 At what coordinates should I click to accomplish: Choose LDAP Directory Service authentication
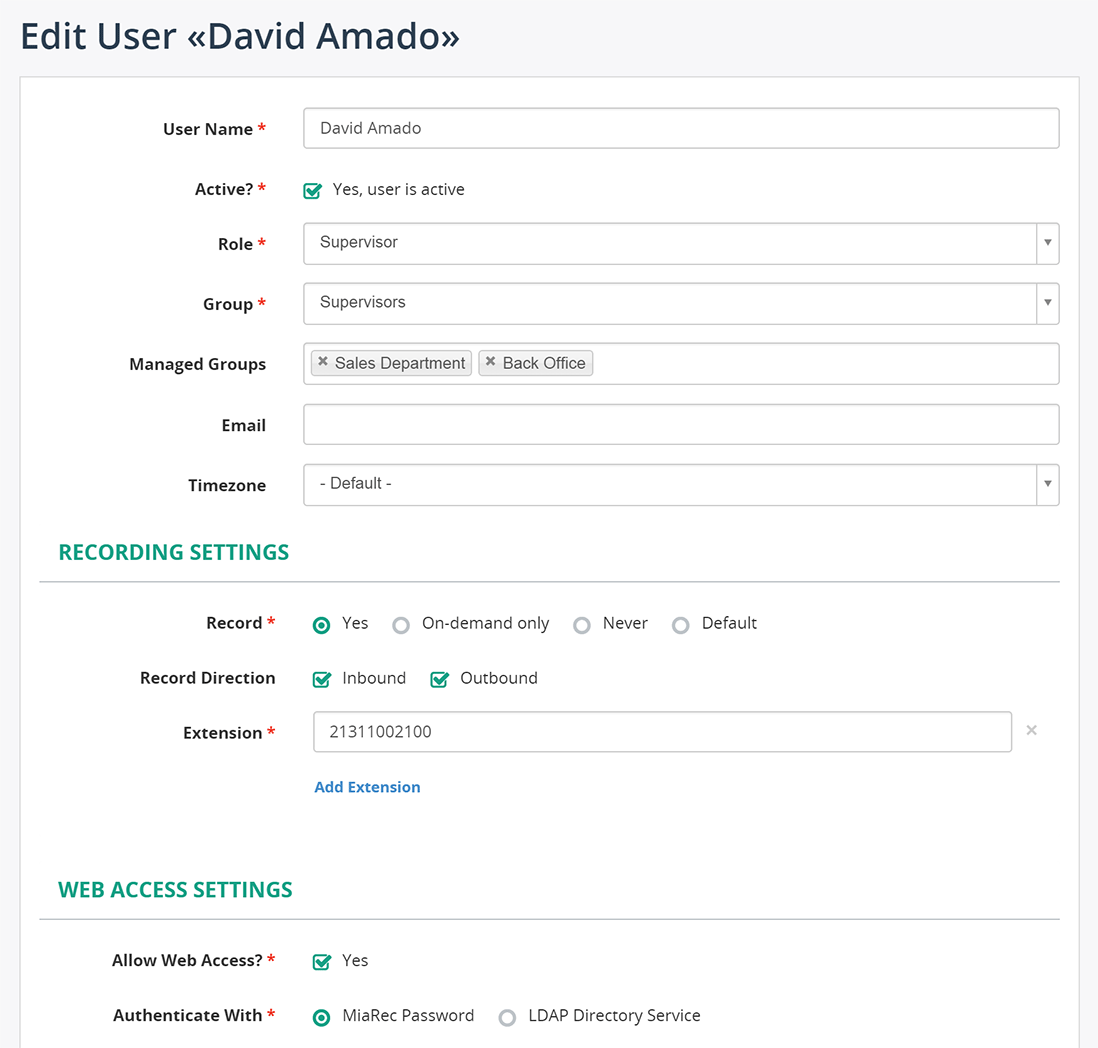point(508,1017)
